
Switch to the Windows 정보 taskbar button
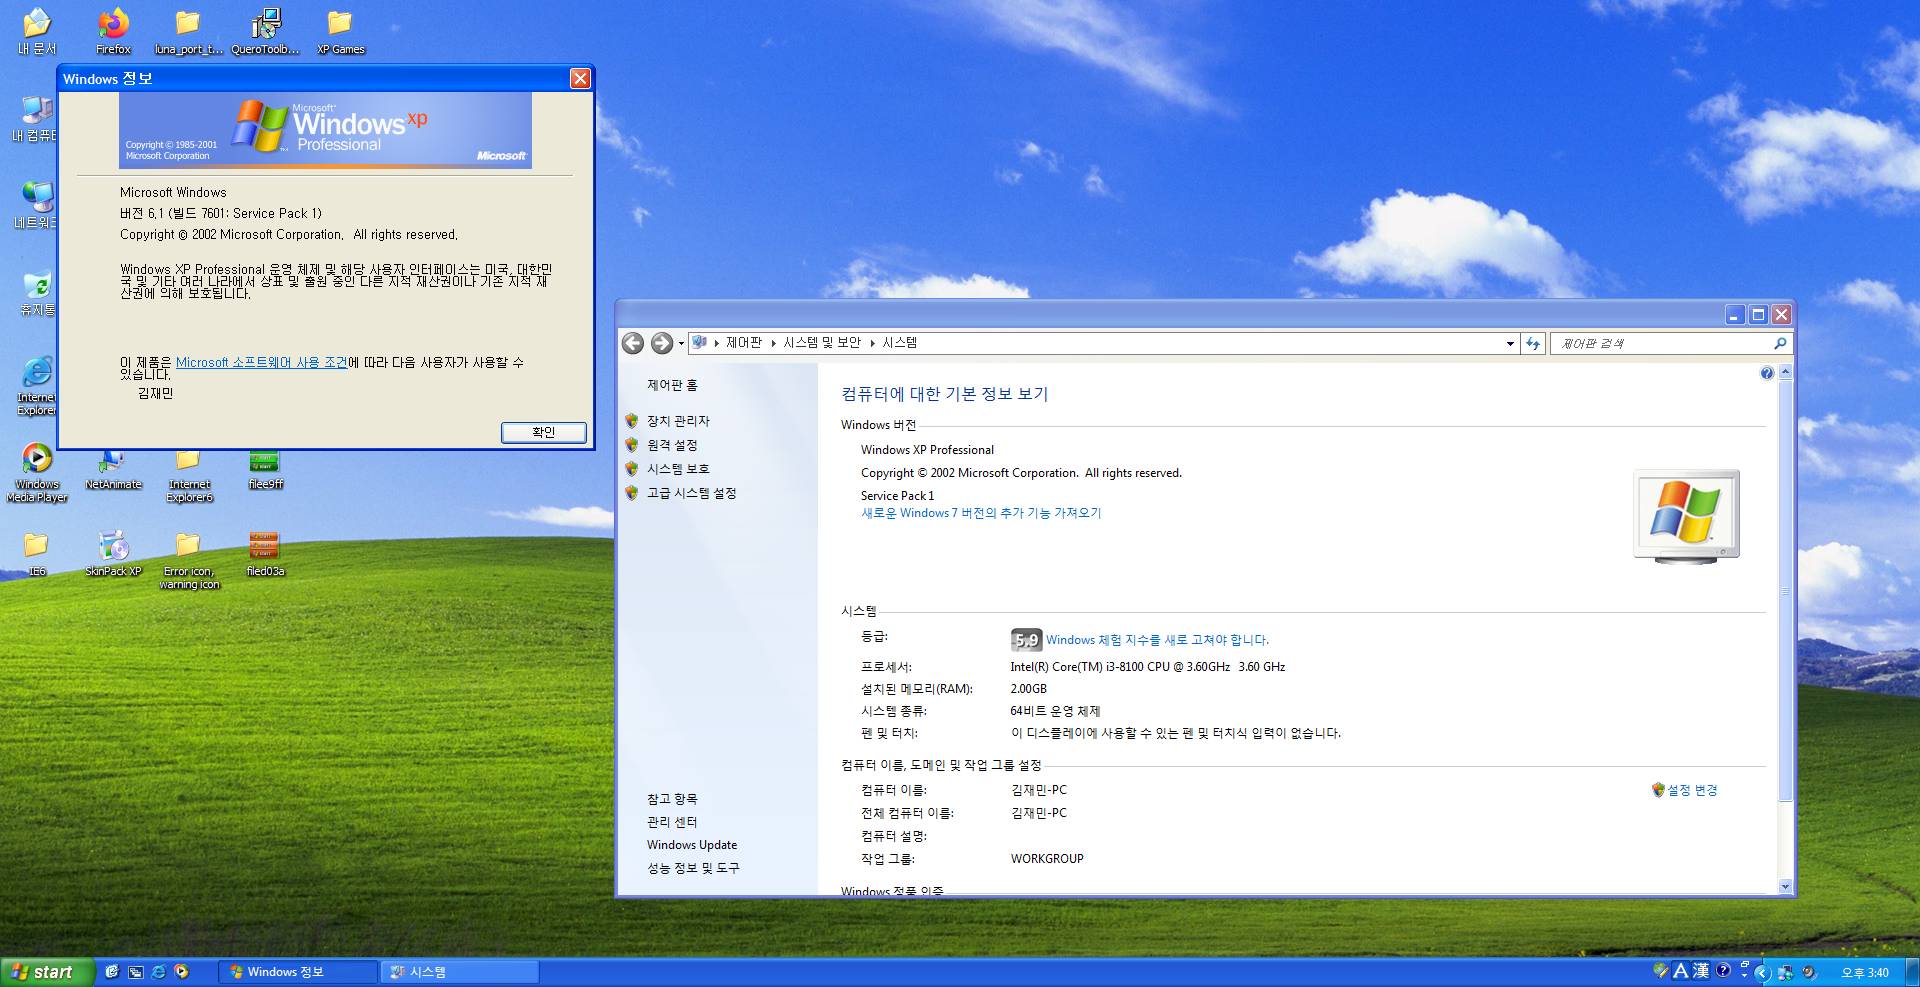pyautogui.click(x=298, y=972)
